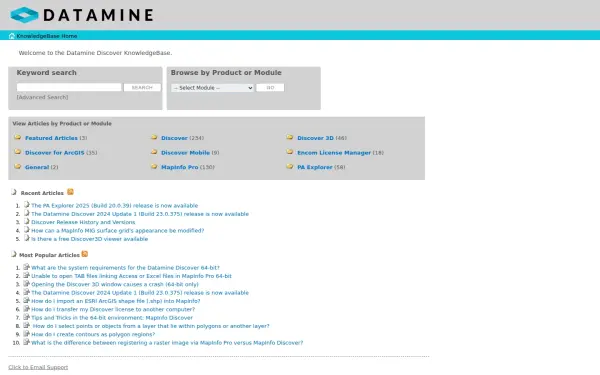Click document icon beside Tips and Tricks article
The height and width of the screenshot is (375, 600).
[x=26, y=317]
